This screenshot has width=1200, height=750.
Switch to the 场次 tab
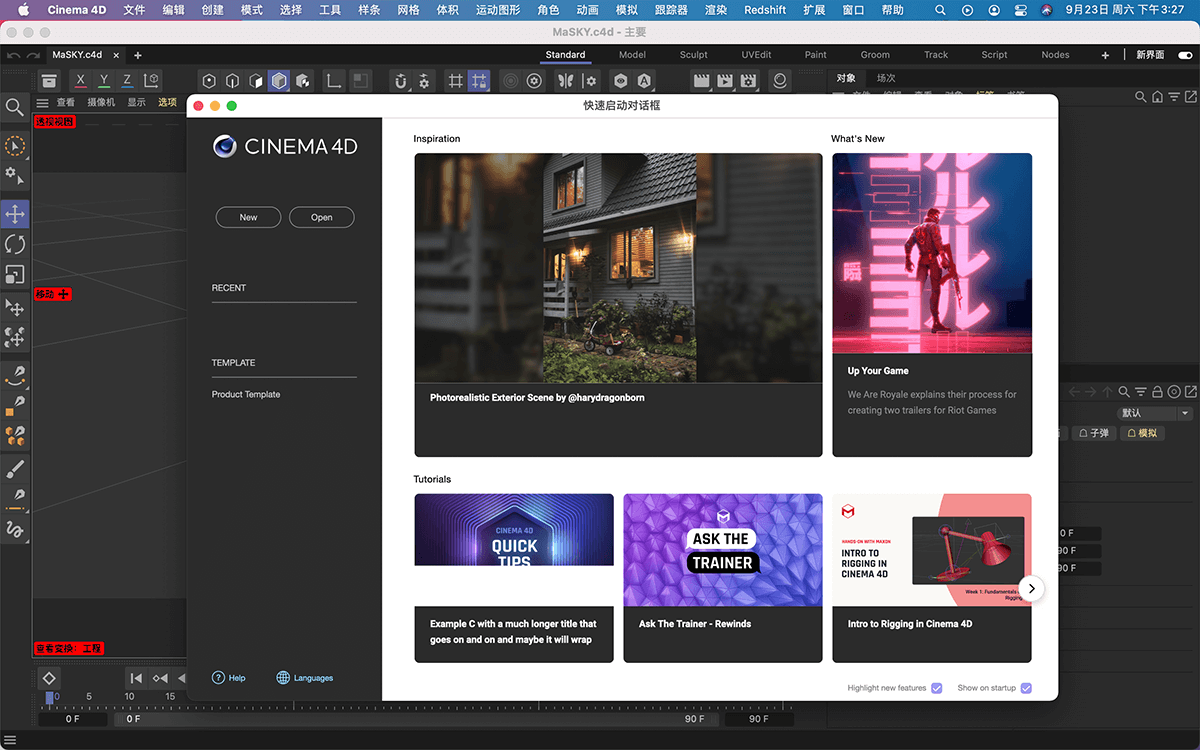tap(886, 78)
